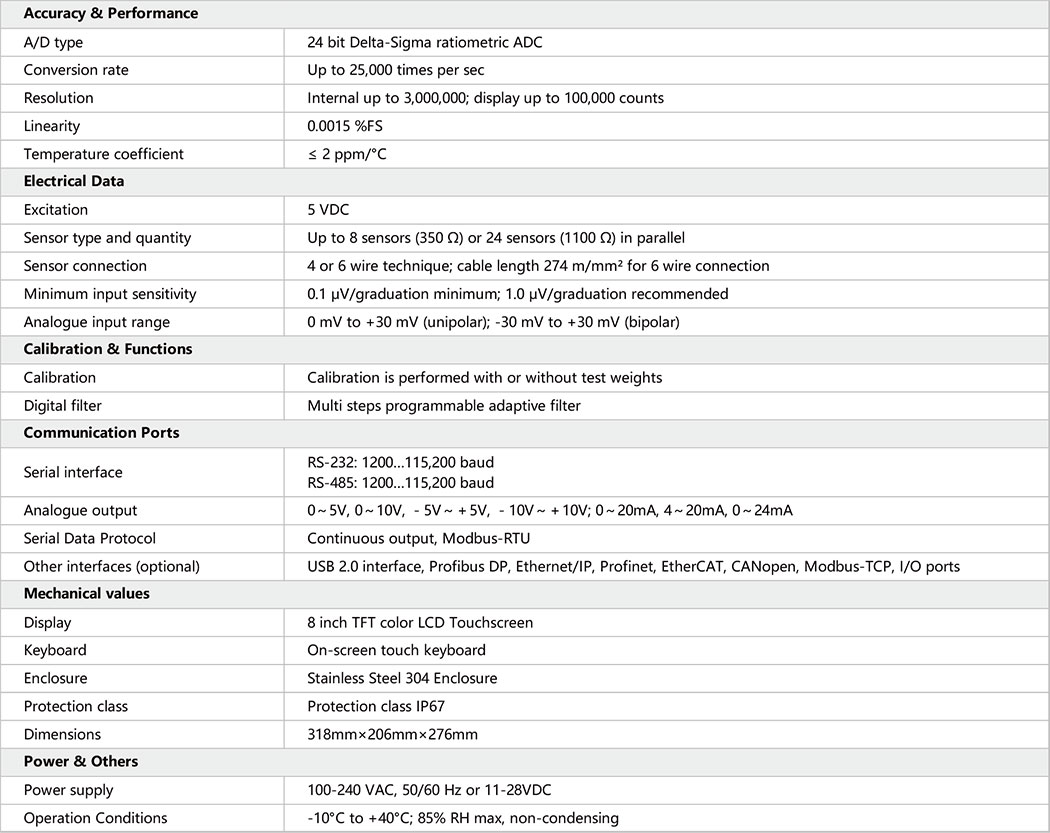1050x833 pixels.
Task: Click the Accuracy & Performance section header
Action: click(111, 14)
